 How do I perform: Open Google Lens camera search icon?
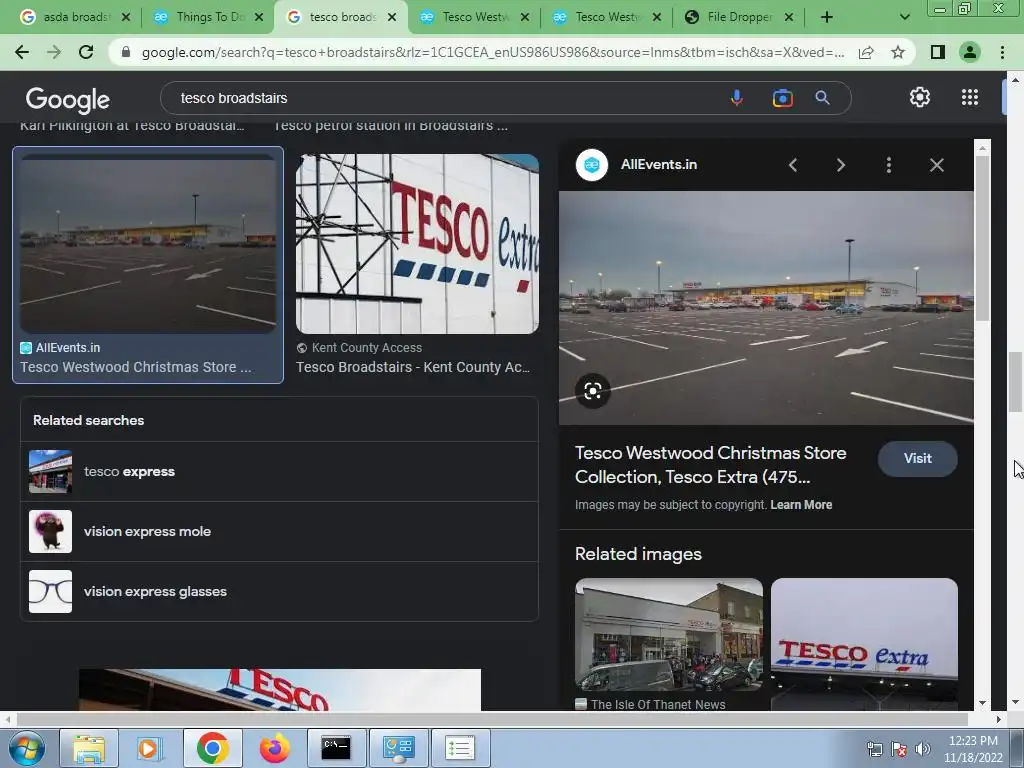coord(782,98)
